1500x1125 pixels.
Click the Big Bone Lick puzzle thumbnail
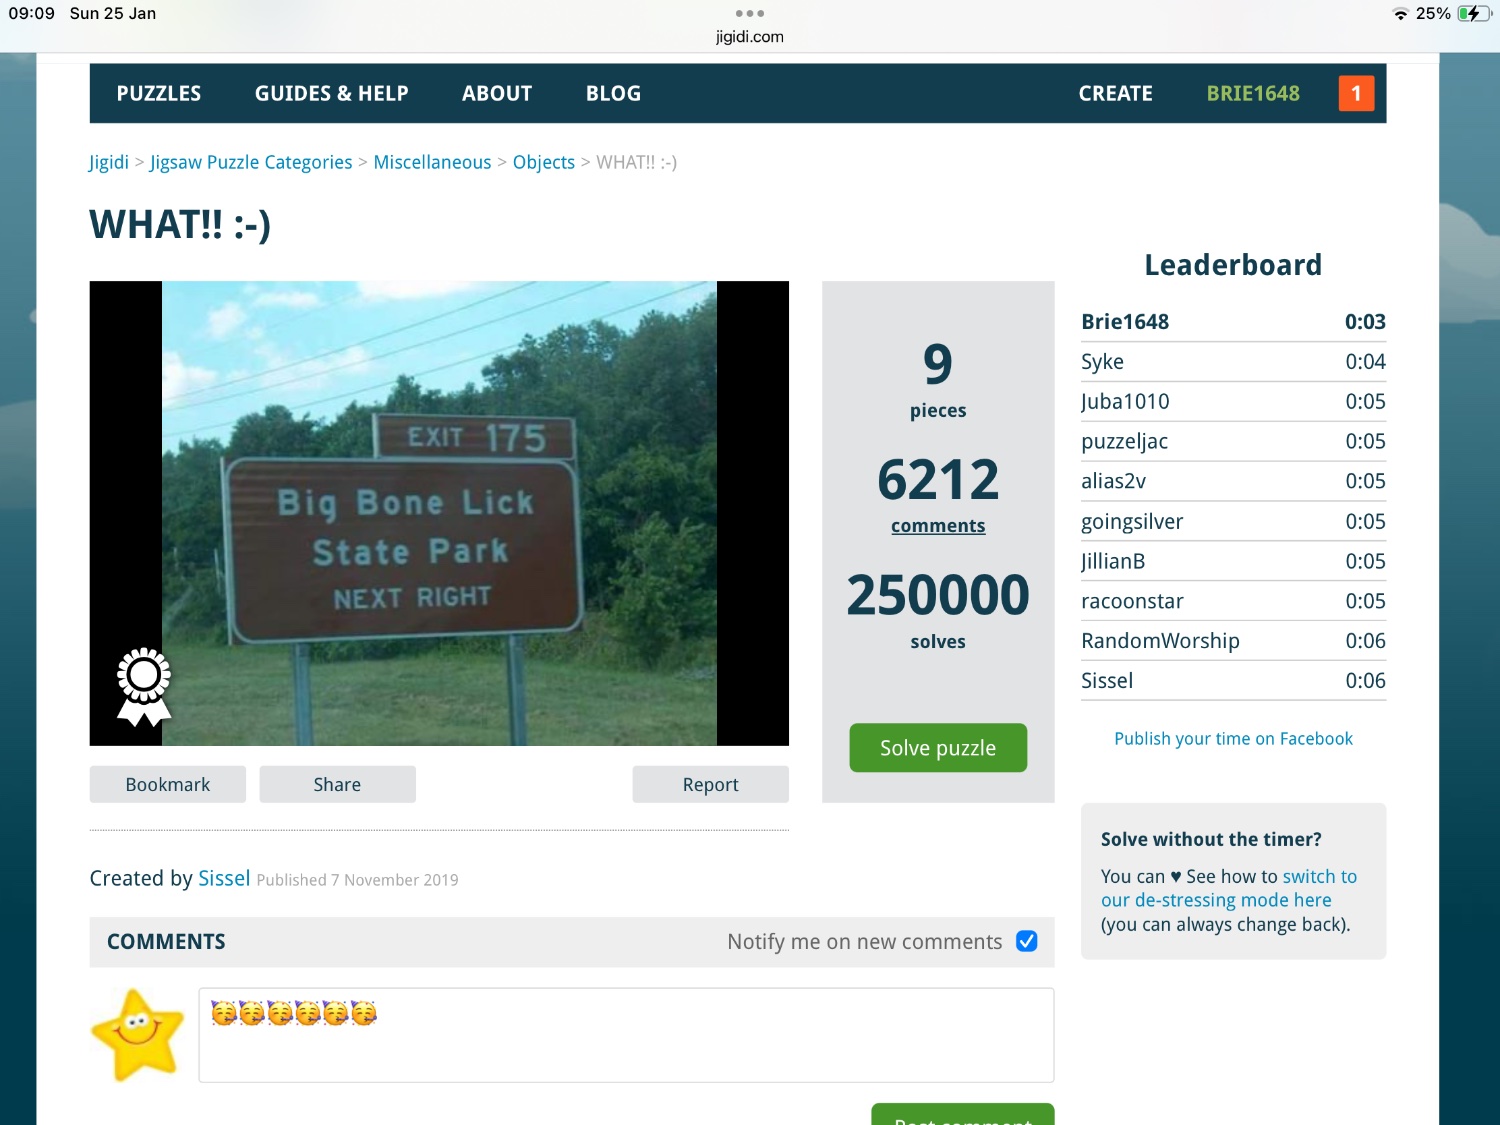click(439, 513)
